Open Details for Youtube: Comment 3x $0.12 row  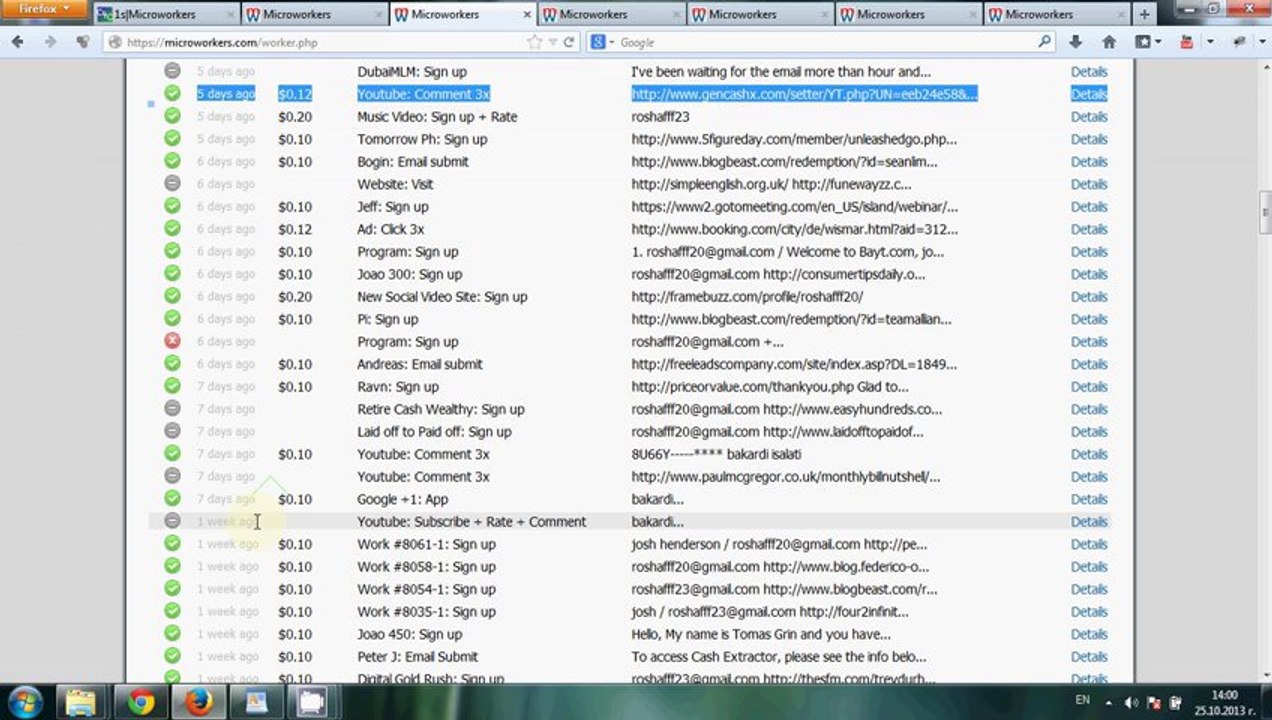[1089, 94]
